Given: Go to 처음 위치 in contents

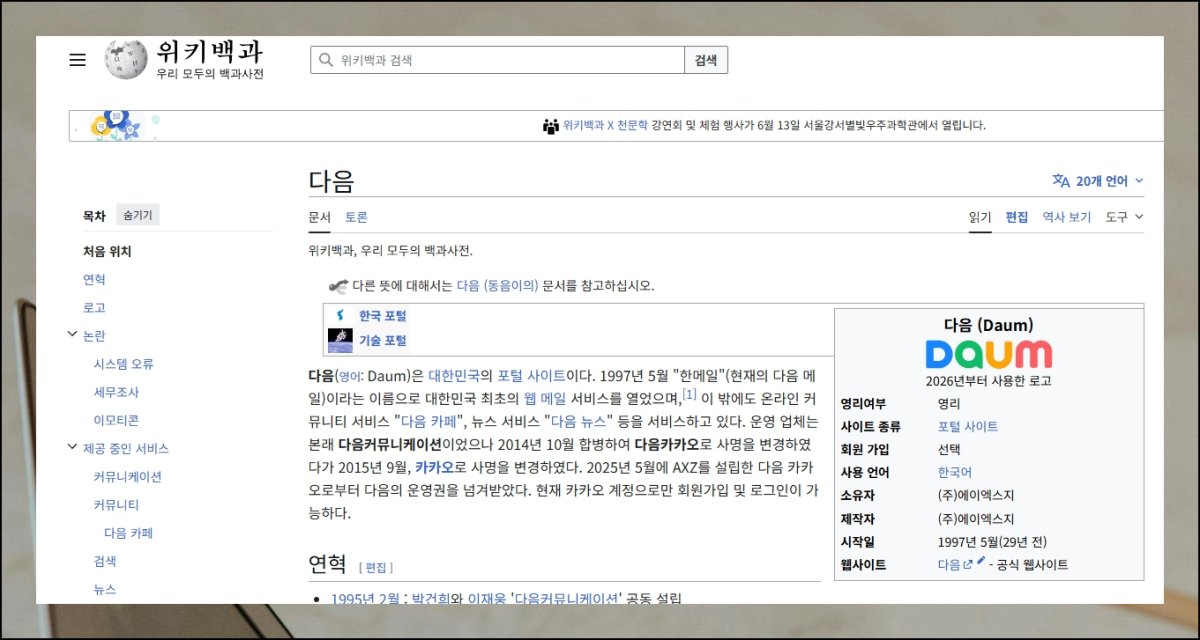Looking at the screenshot, I should (x=107, y=252).
